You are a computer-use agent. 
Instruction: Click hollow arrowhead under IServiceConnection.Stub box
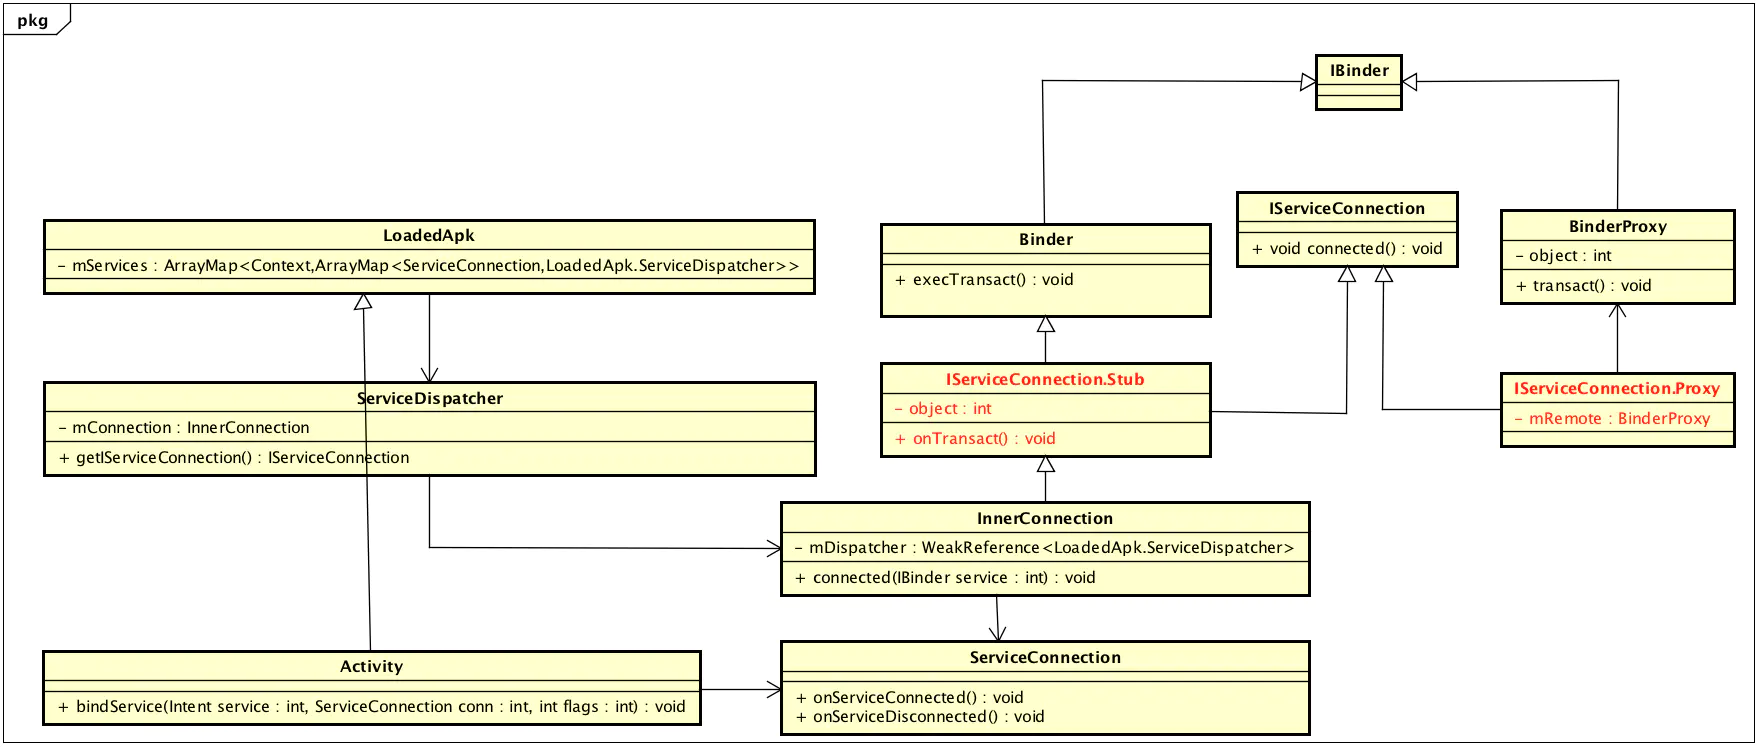pyautogui.click(x=1046, y=464)
